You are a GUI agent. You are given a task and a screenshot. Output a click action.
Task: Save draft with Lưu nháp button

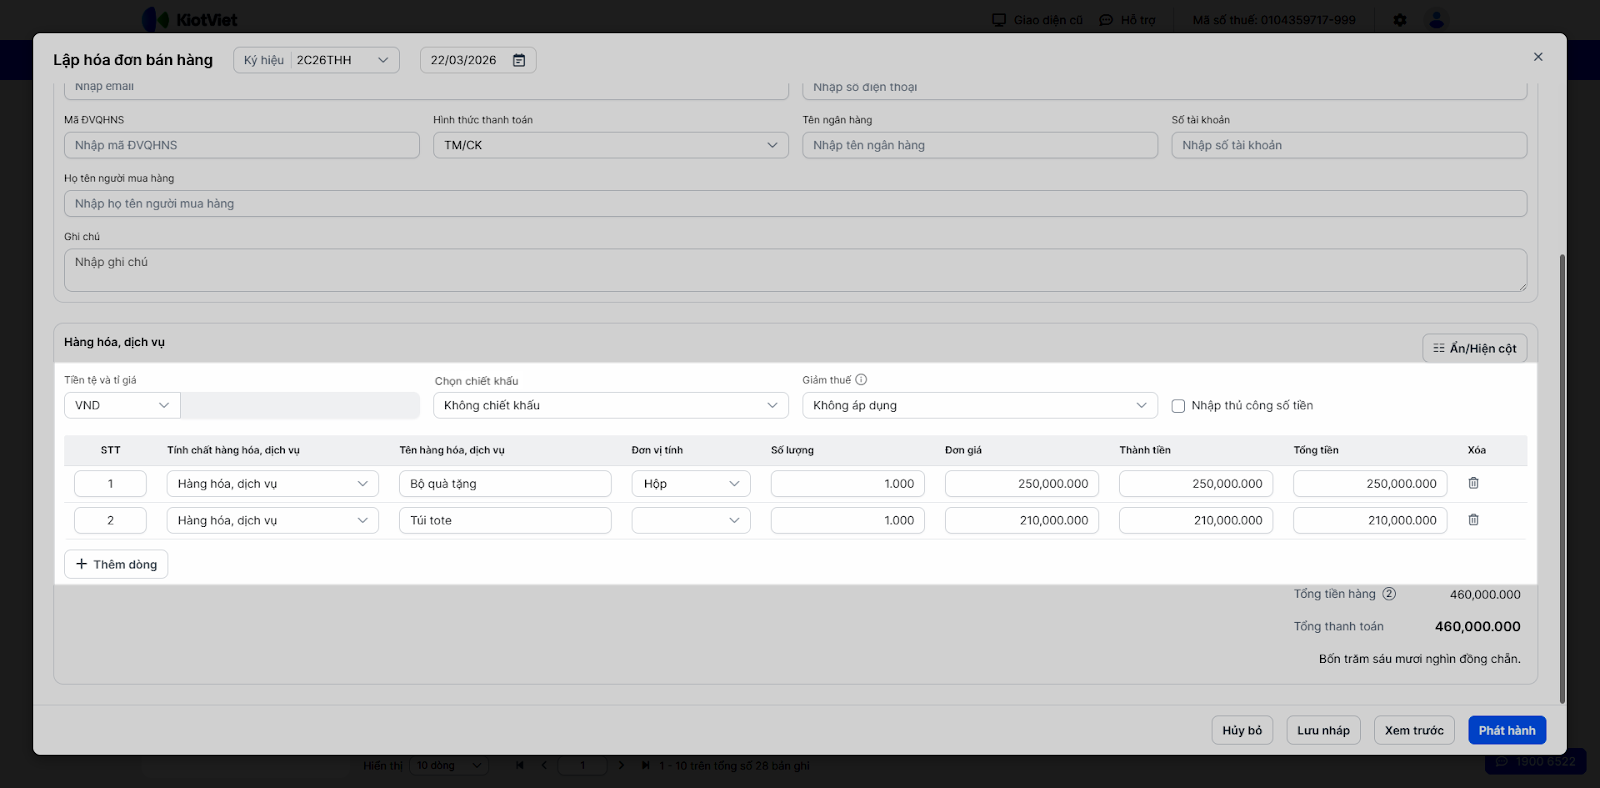coord(1323,730)
